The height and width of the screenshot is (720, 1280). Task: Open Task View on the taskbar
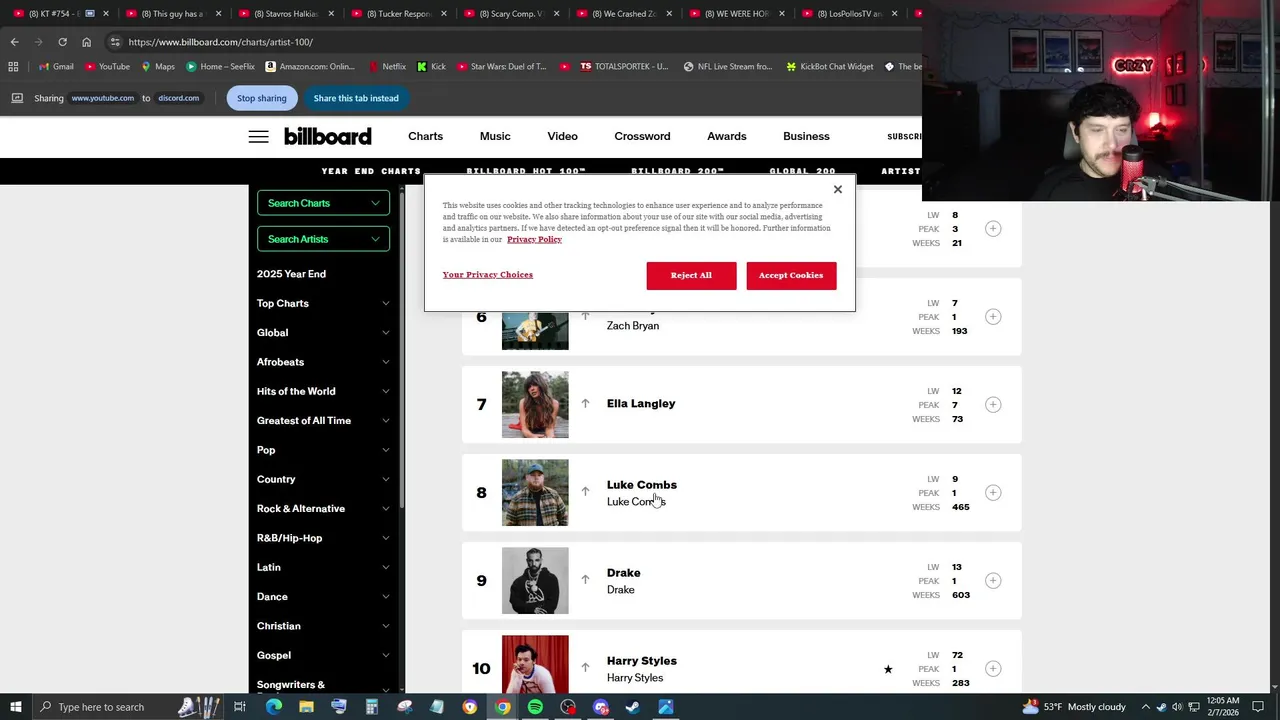[x=240, y=707]
